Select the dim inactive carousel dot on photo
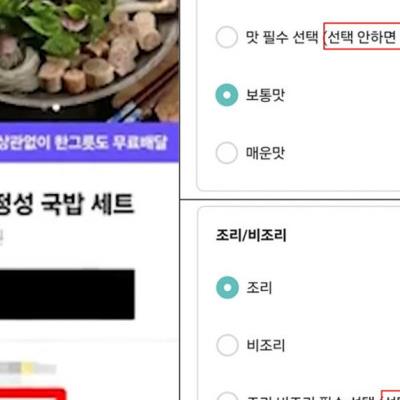Viewport: 400px width, 400px height. (45, 108)
